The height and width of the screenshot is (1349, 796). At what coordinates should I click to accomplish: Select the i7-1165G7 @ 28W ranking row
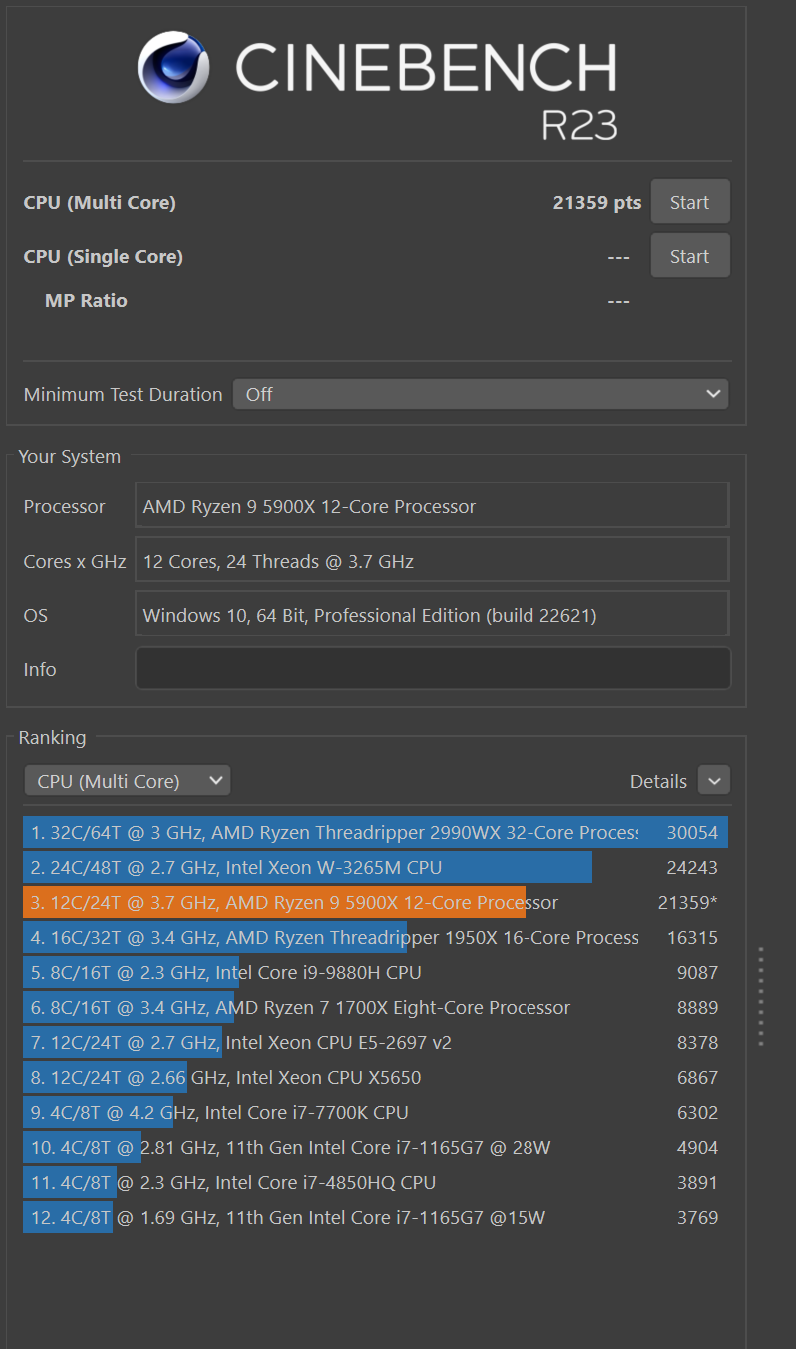[x=375, y=1148]
